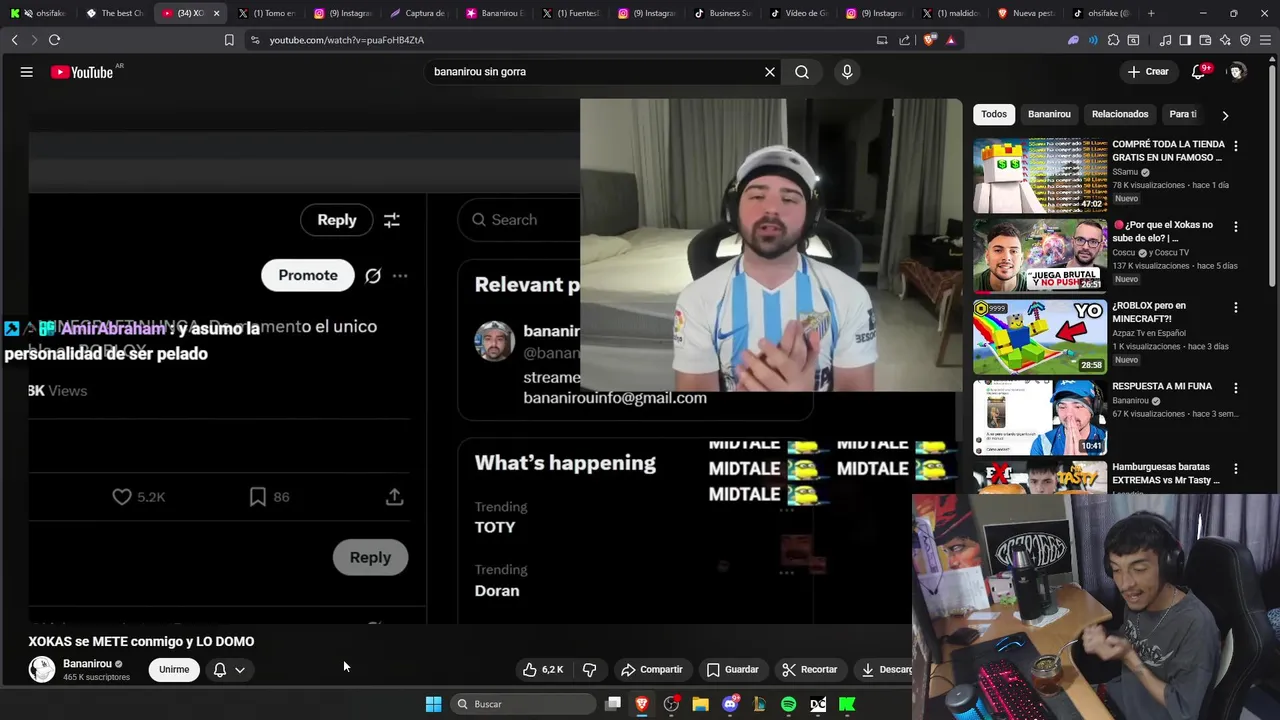Image resolution: width=1280 pixels, height=720 pixels.
Task: Open Task View from the taskbar
Action: 613,704
